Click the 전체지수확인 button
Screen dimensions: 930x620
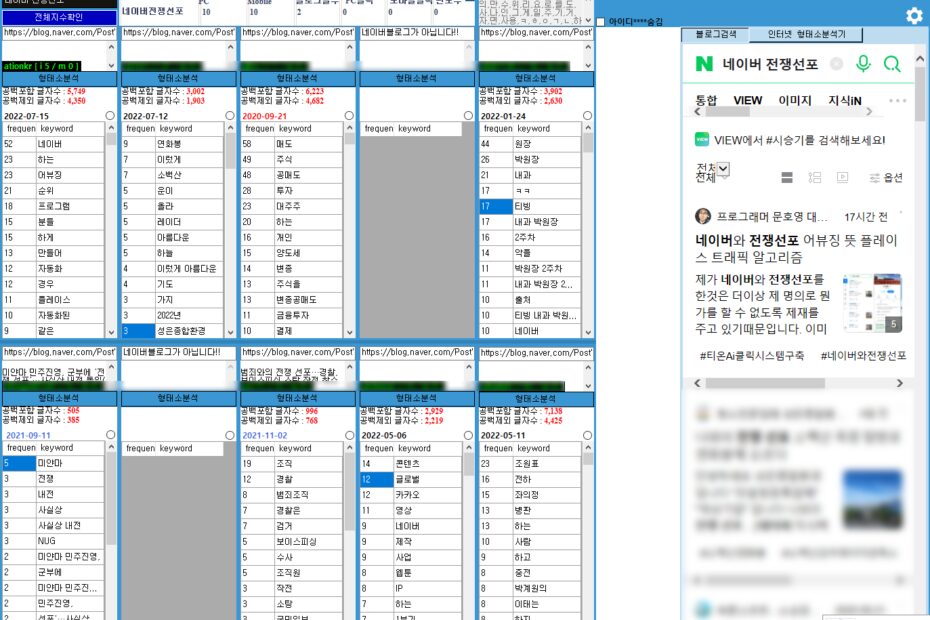(x=59, y=17)
